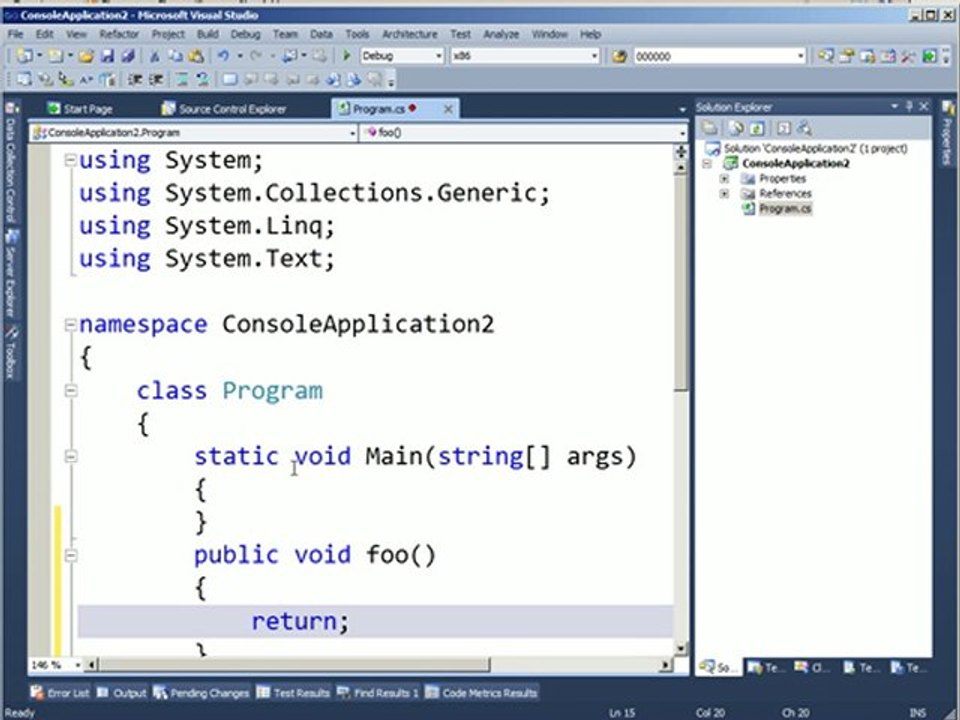Viewport: 960px width, 720px height.
Task: Click the Navigate Backward toolbar icon
Action: 288,56
